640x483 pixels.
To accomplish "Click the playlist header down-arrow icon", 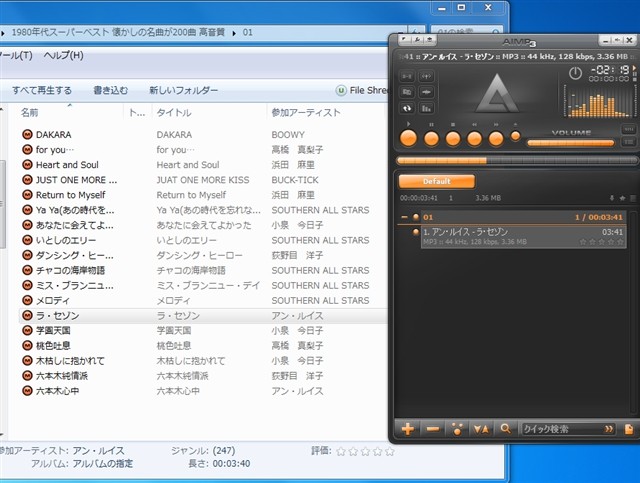I will [612, 198].
